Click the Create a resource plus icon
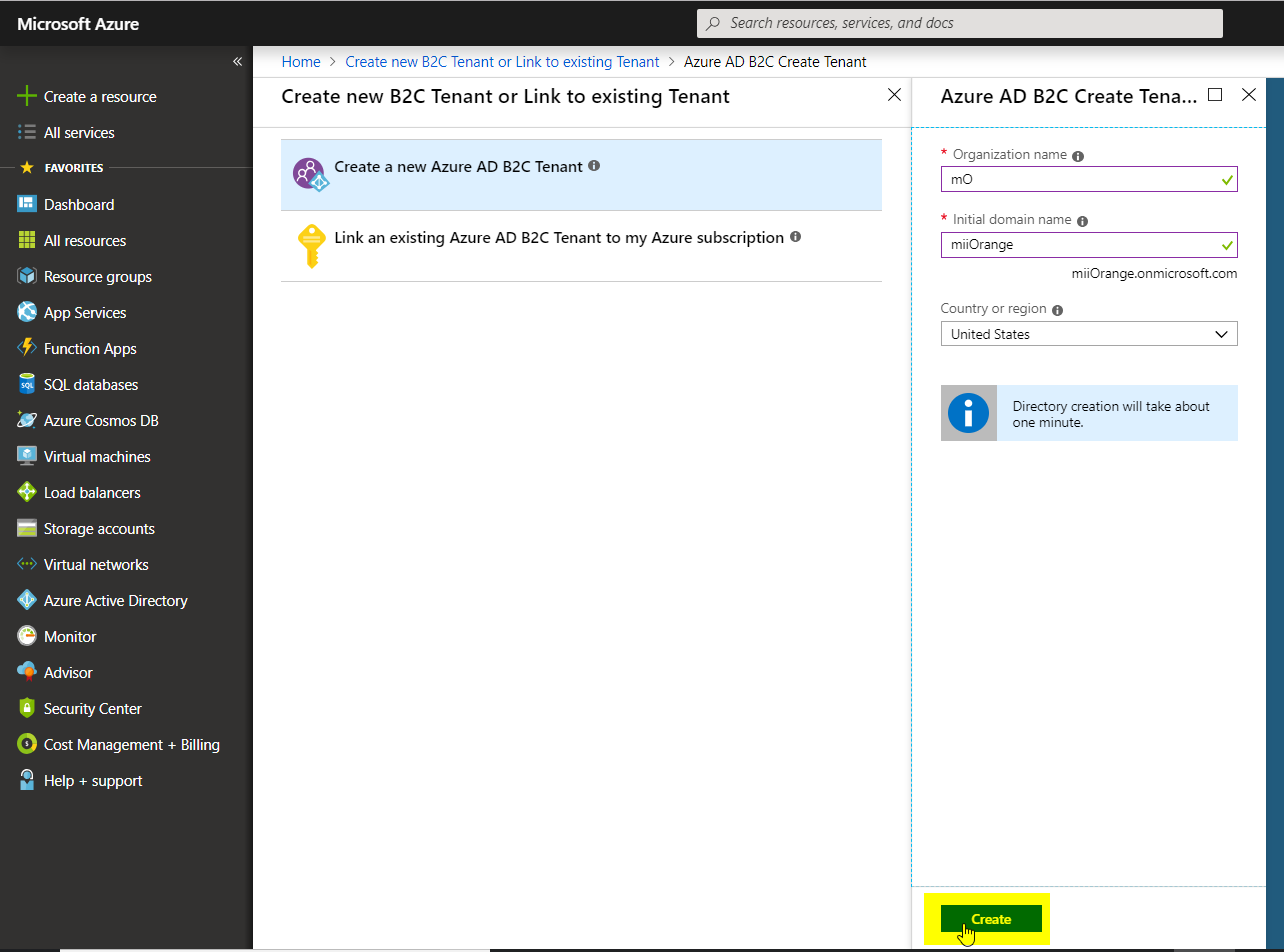Viewport: 1284px width, 952px height. 27,97
